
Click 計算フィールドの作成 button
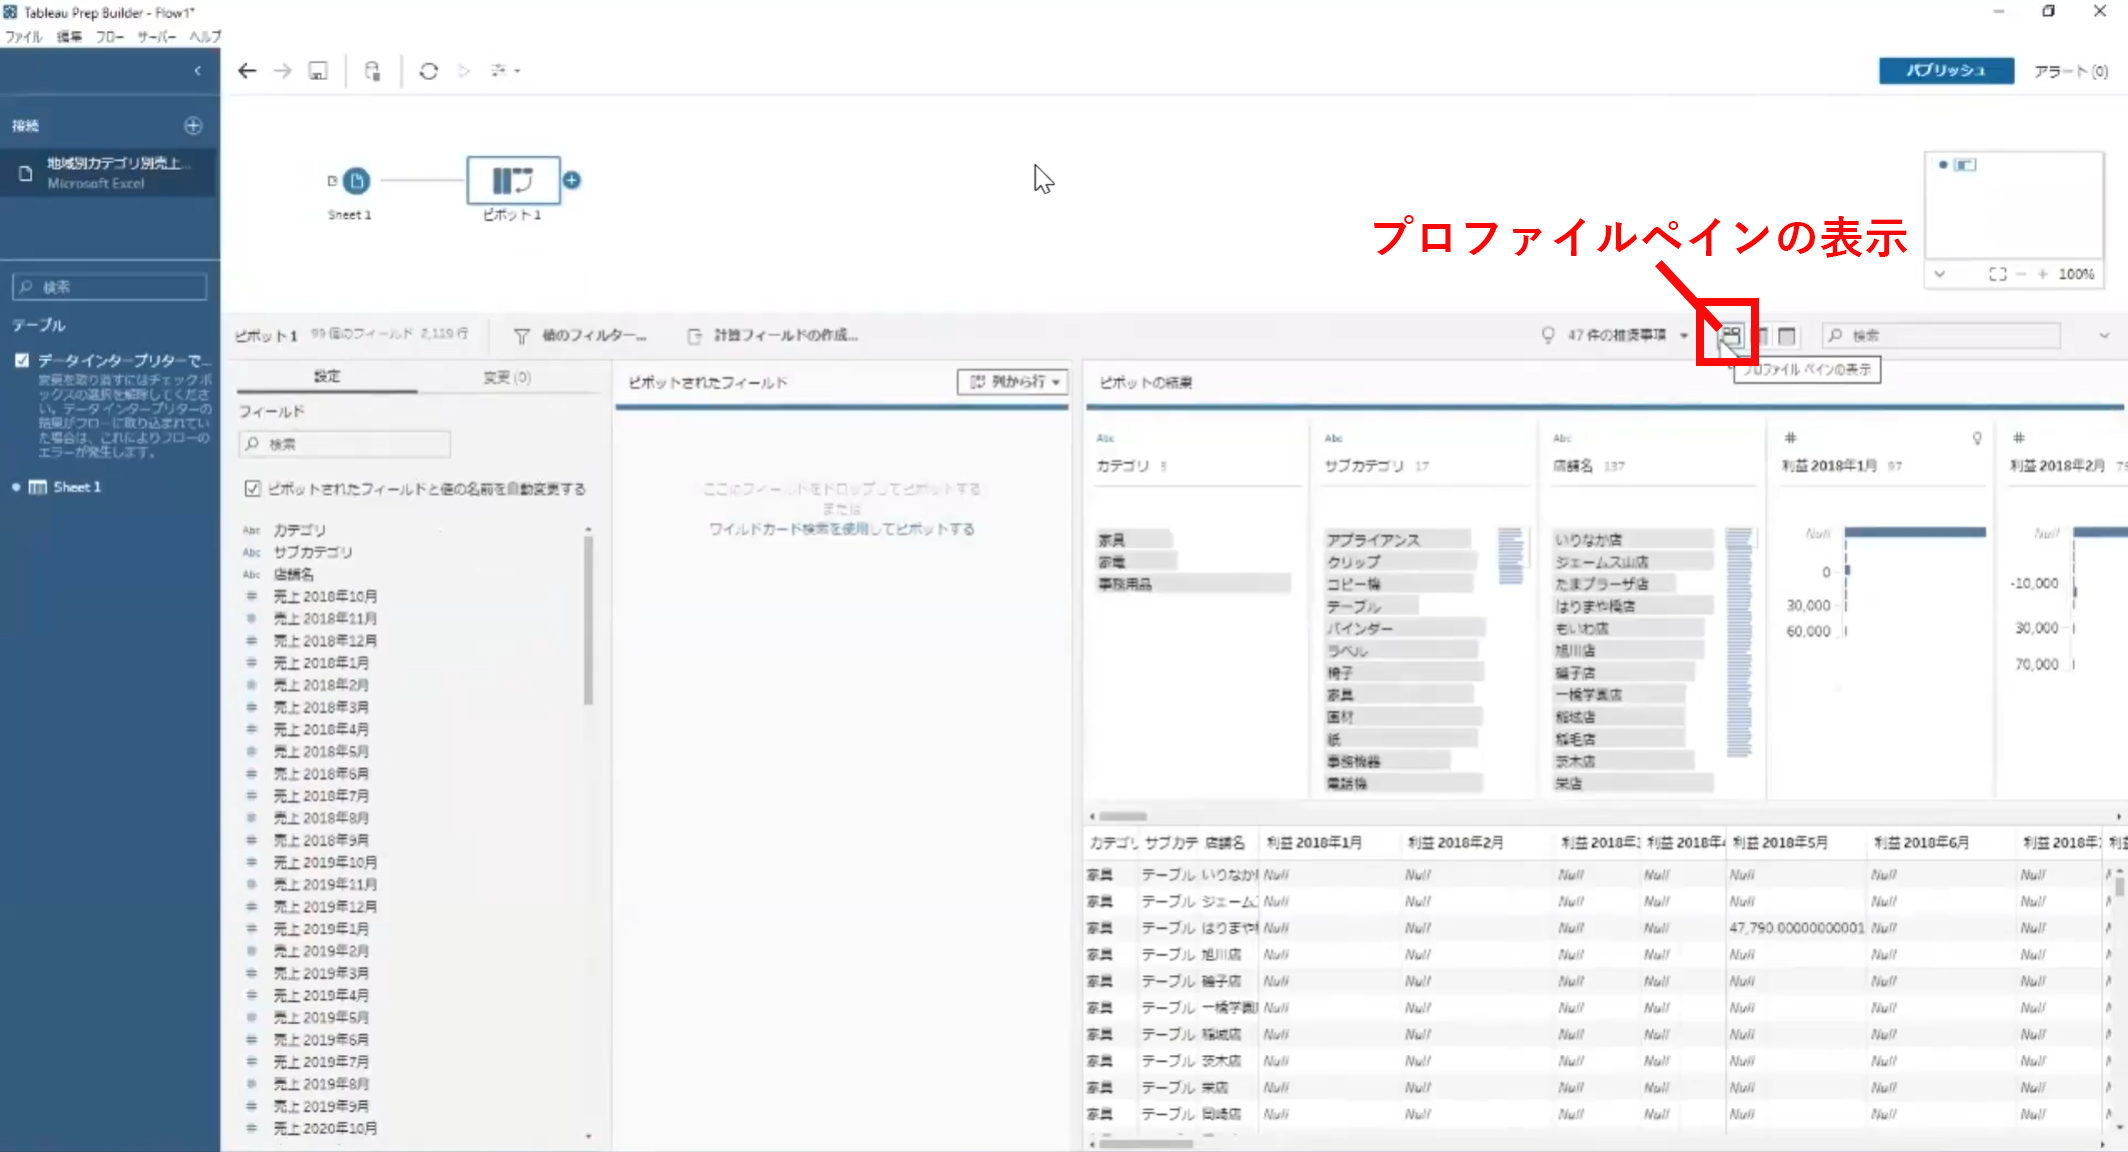click(773, 336)
